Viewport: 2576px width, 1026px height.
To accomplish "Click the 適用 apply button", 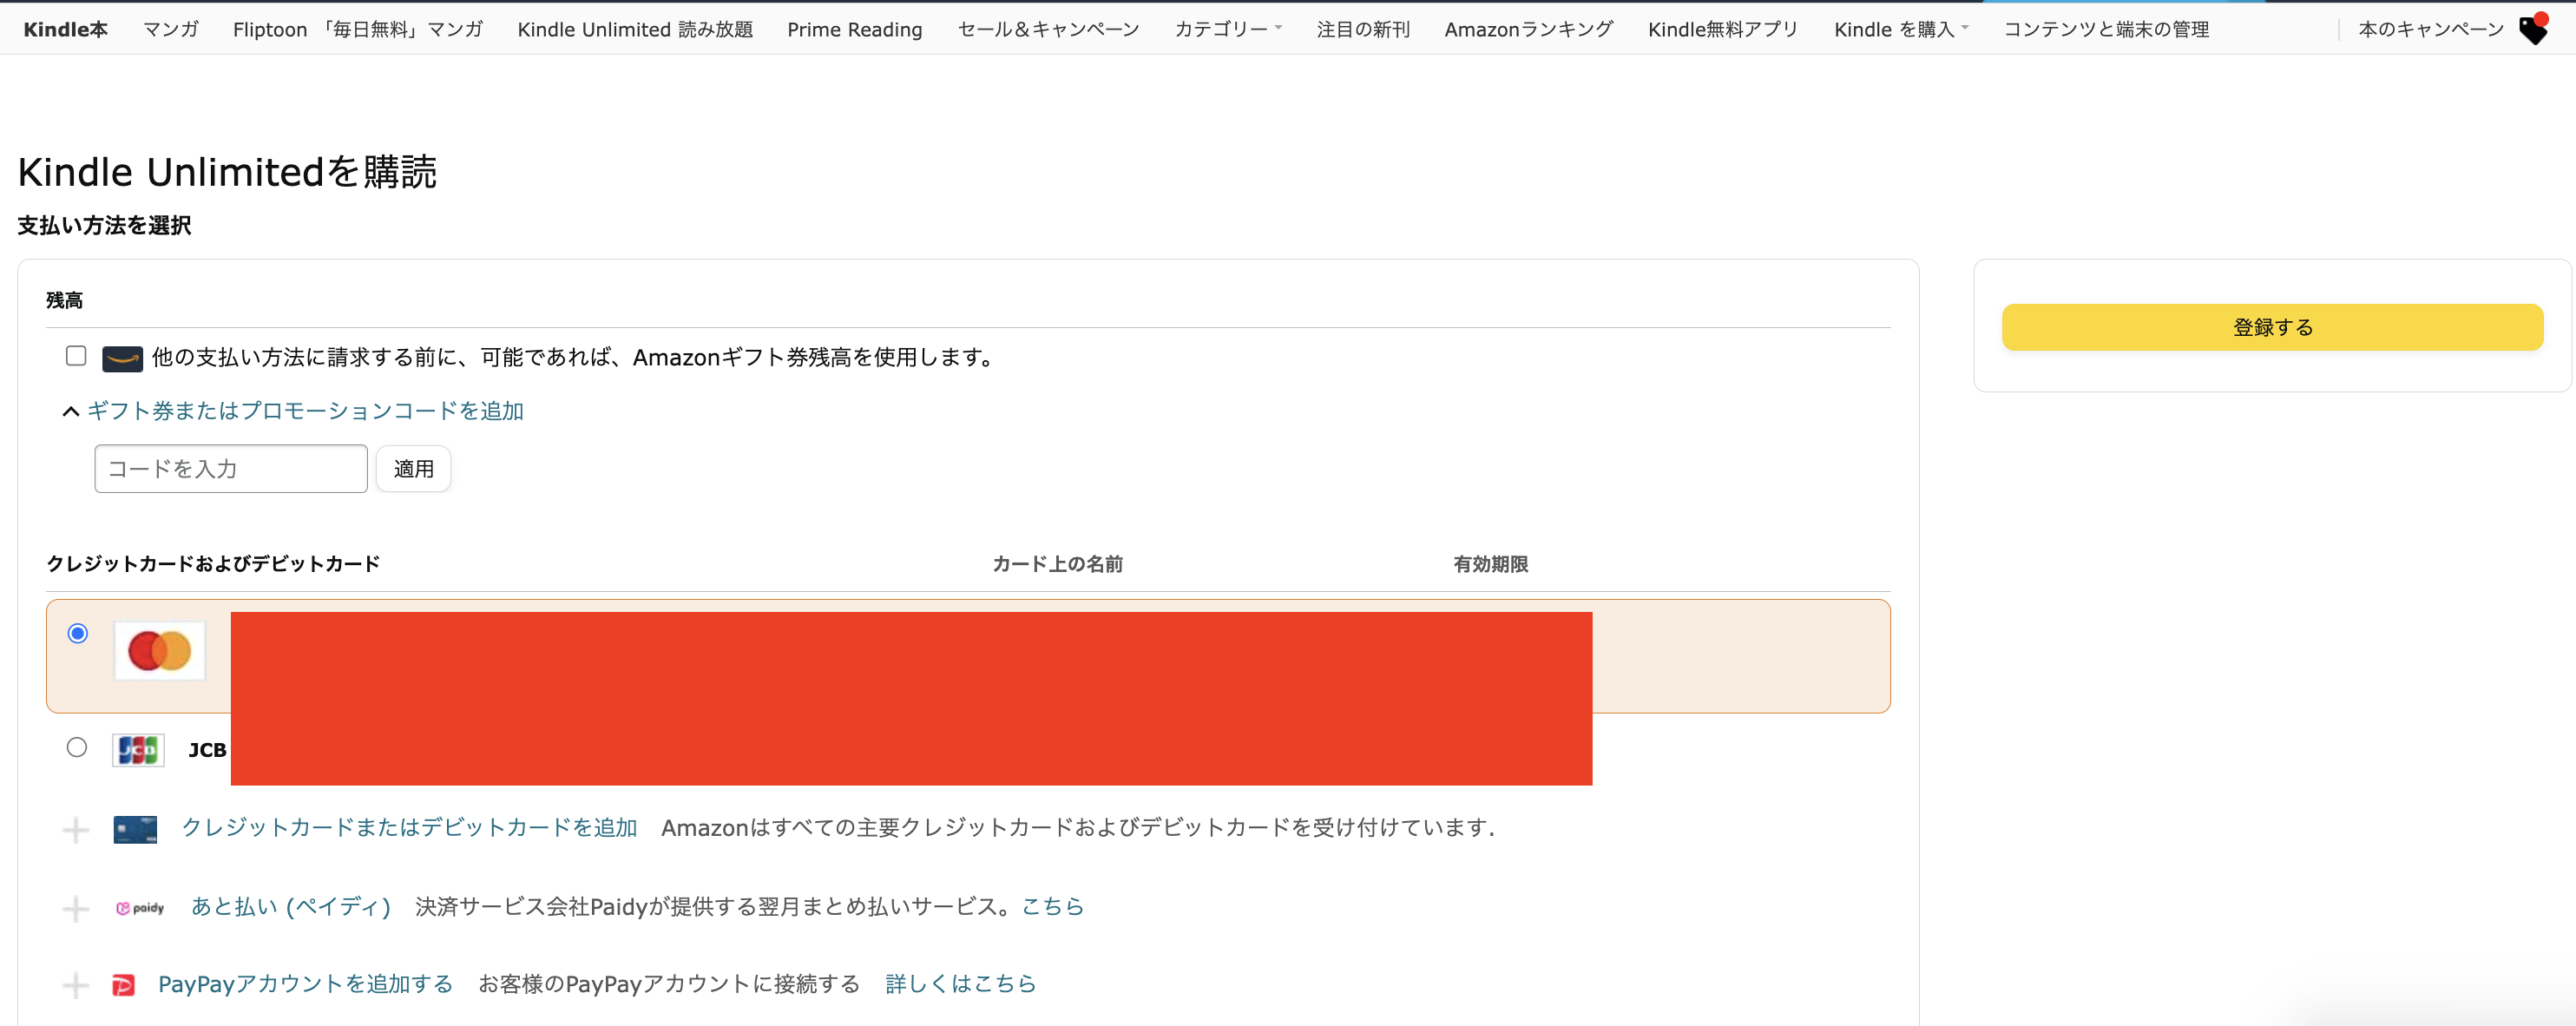I will click(x=413, y=469).
